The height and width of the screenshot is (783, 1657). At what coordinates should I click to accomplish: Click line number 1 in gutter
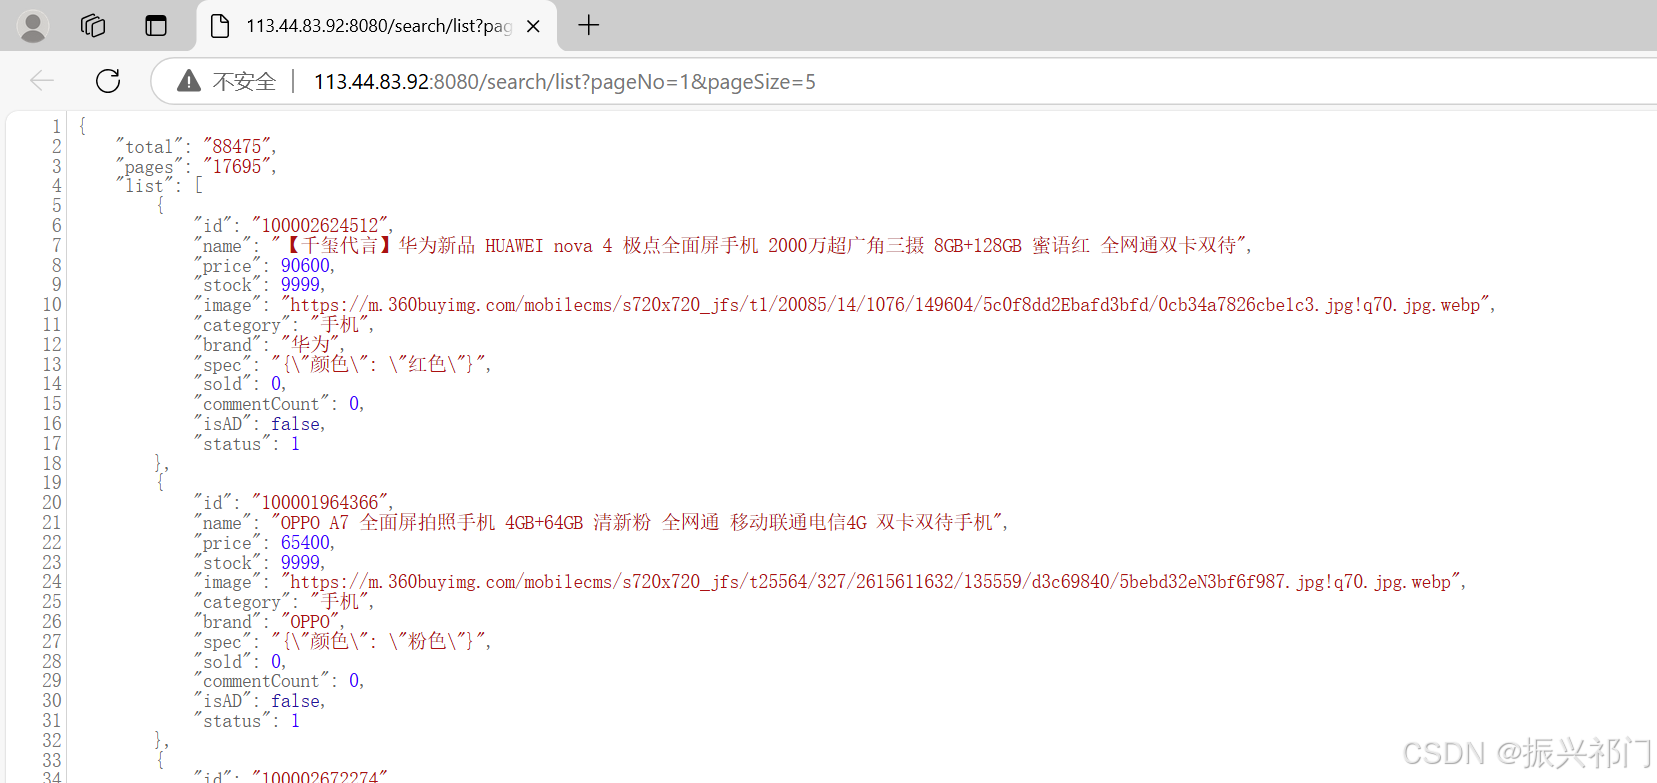pyautogui.click(x=56, y=127)
